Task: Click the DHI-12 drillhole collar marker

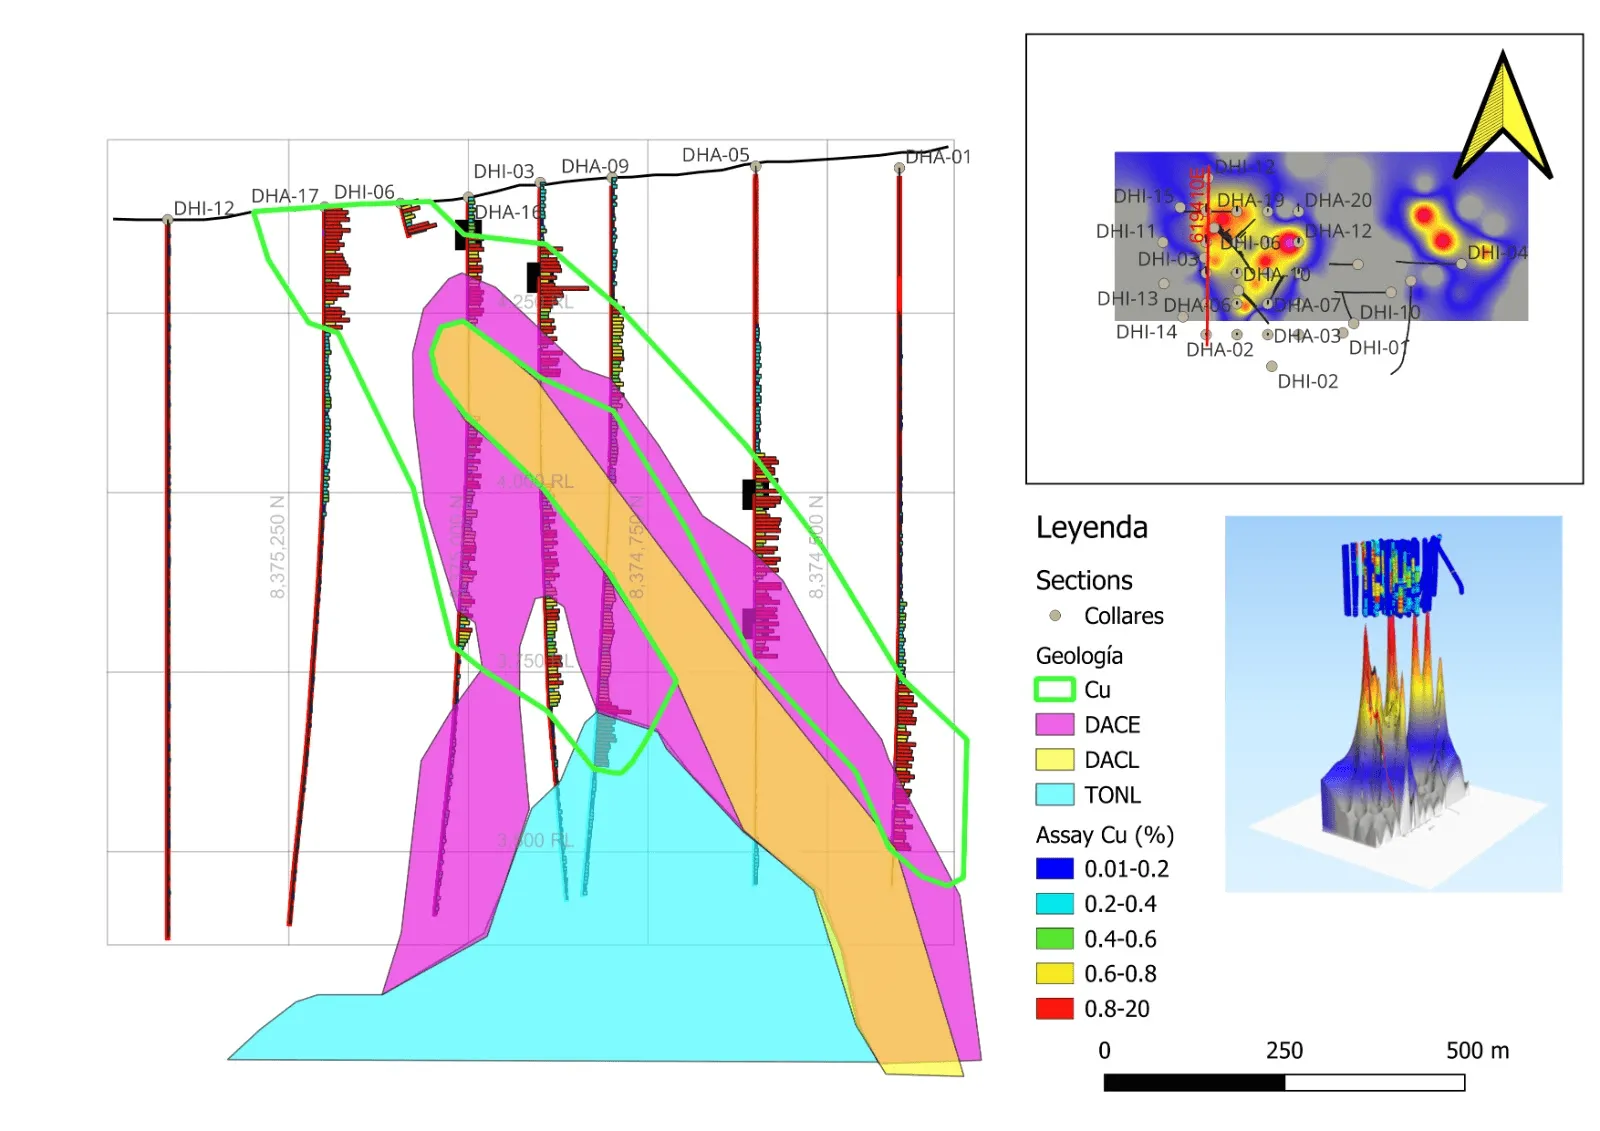Action: click(167, 220)
